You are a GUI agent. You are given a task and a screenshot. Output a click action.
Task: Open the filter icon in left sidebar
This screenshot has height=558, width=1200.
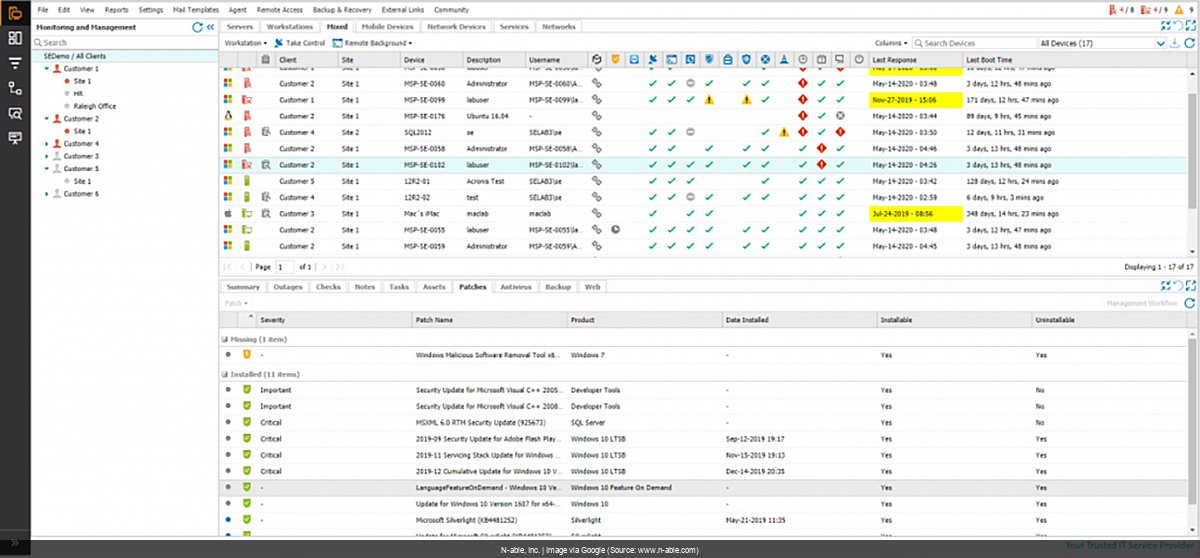[x=15, y=63]
